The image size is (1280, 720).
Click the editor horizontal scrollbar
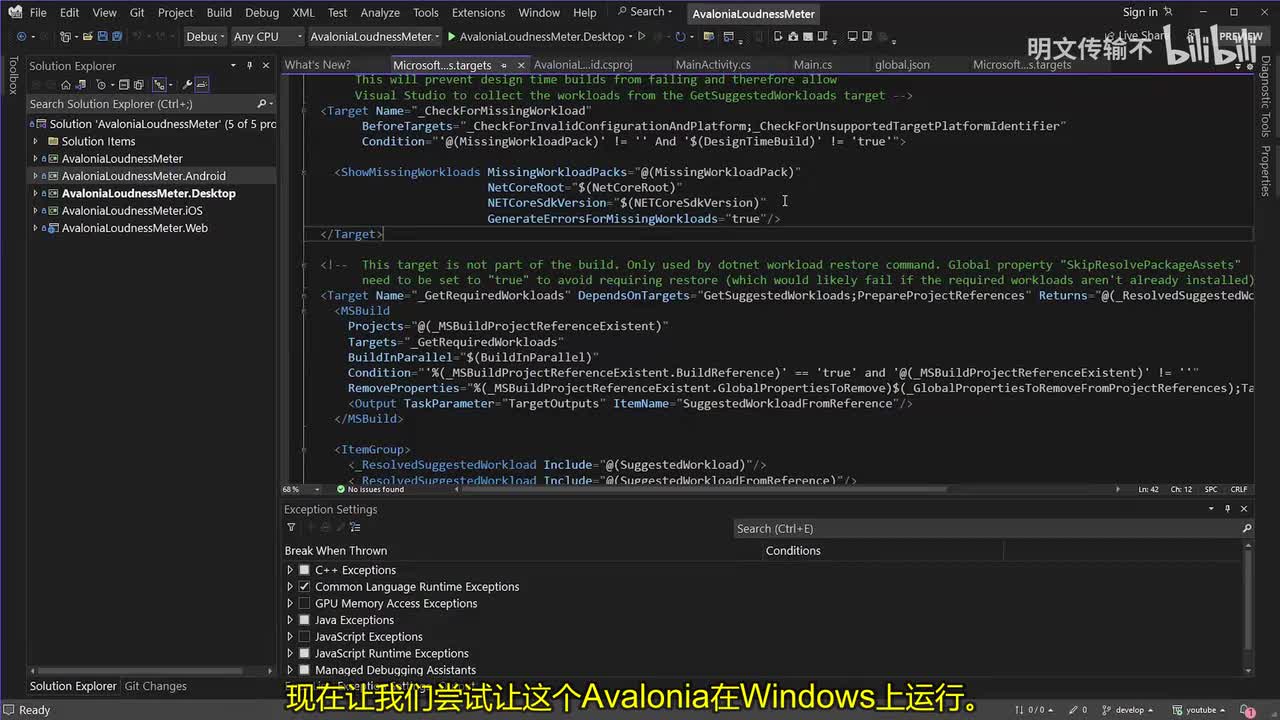point(785,490)
